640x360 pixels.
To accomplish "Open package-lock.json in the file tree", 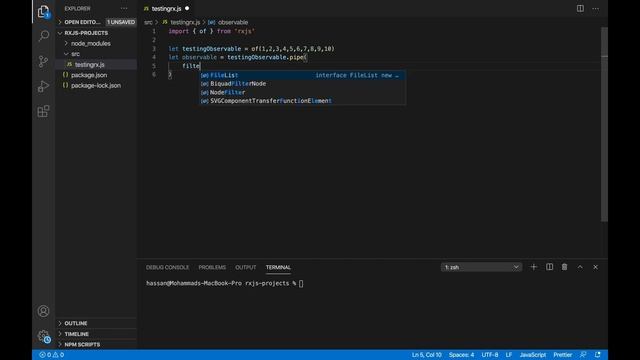I will pos(96,86).
